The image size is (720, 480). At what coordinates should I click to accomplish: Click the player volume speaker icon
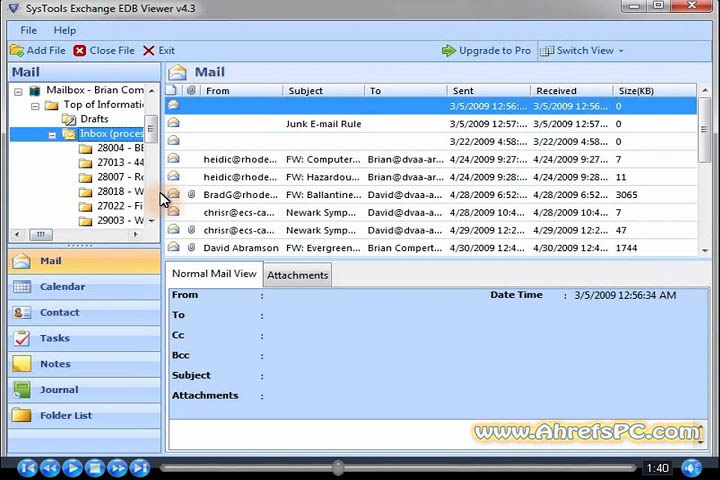692,468
